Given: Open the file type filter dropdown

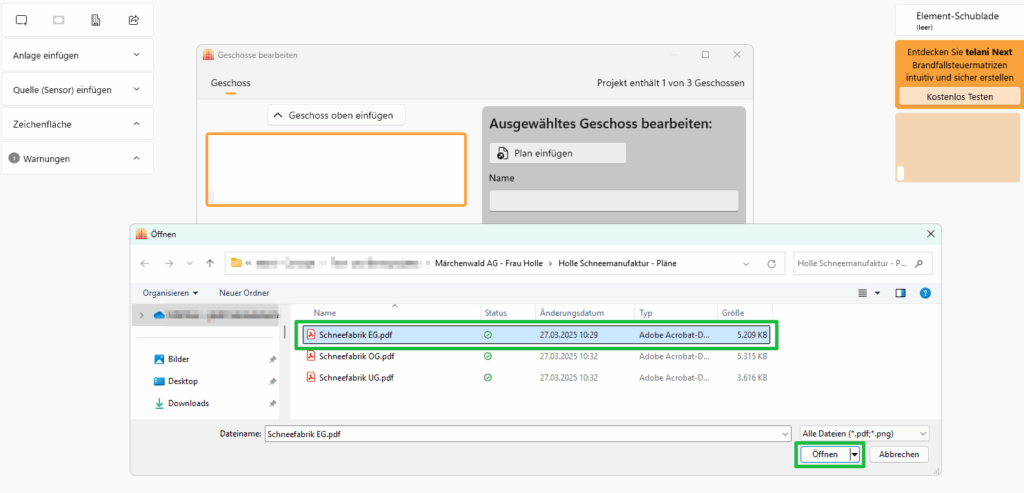Looking at the screenshot, I should (x=865, y=433).
